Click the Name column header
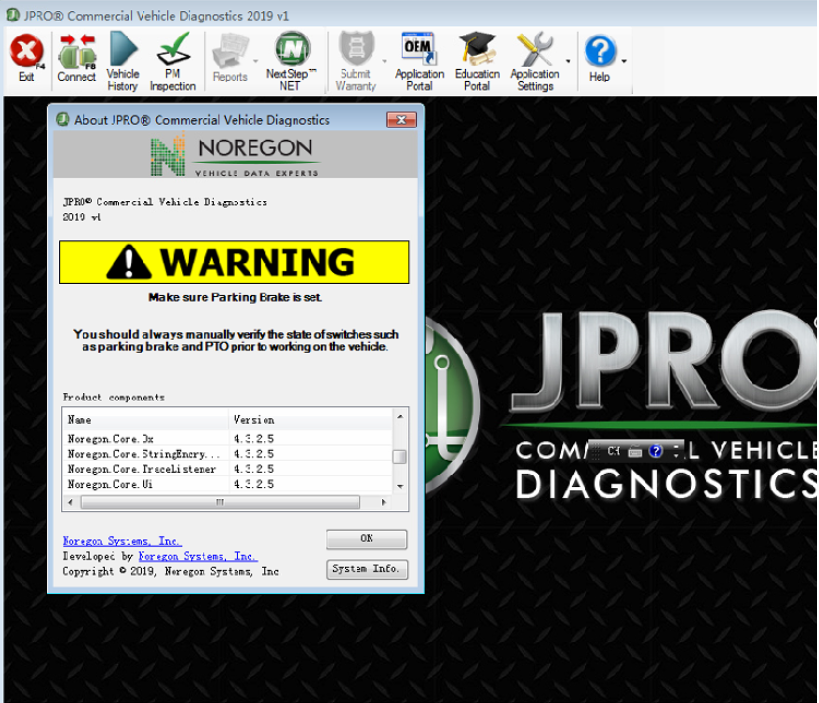Screen dimensions: 819x703 pos(145,419)
